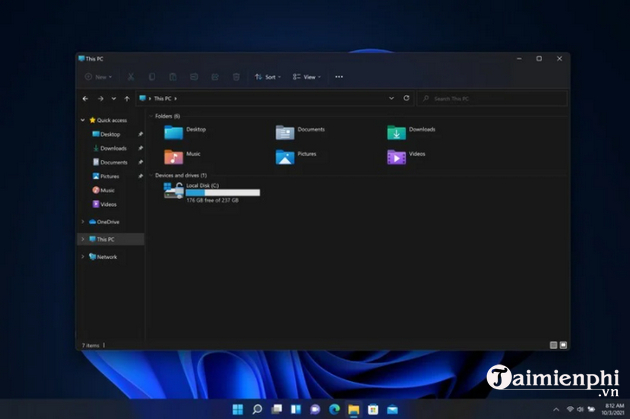
Task: Open the clock and date flyout
Action: tap(613, 409)
